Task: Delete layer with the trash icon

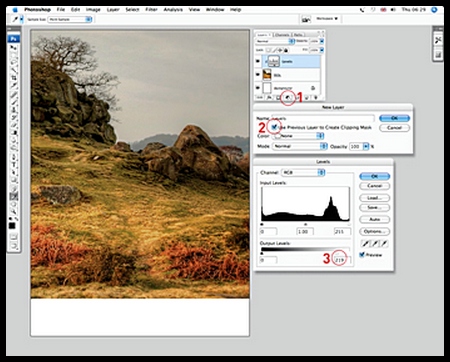Action: click(316, 97)
